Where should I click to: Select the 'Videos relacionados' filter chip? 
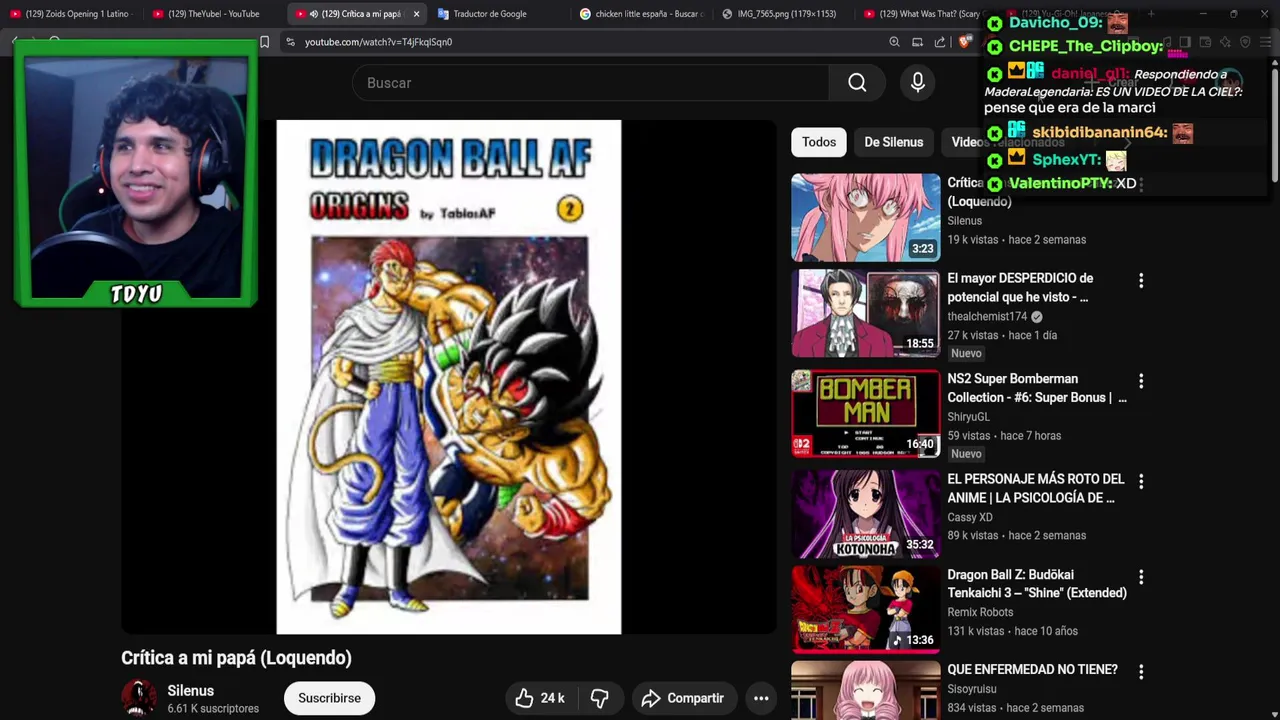point(1008,142)
